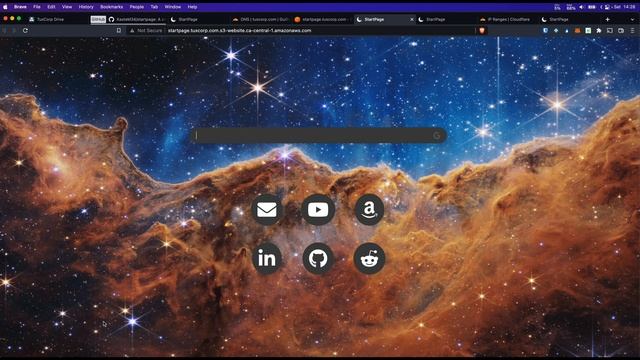Switch to the GitHub startpage repository tab
Image resolution: width=640 pixels, height=360 pixels.
tap(136, 19)
